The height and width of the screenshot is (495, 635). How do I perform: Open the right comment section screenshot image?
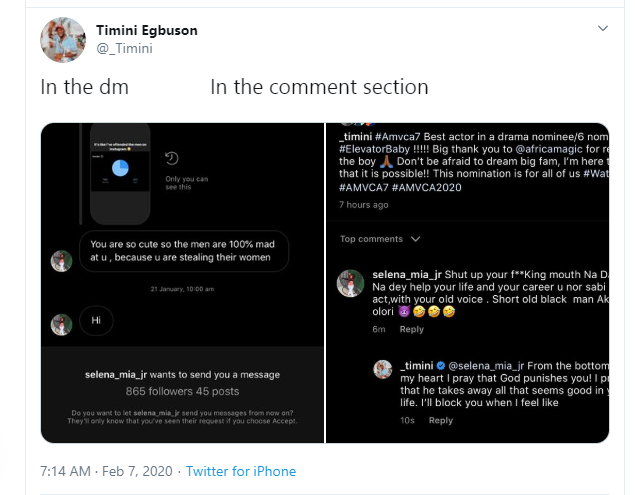[x=468, y=282]
